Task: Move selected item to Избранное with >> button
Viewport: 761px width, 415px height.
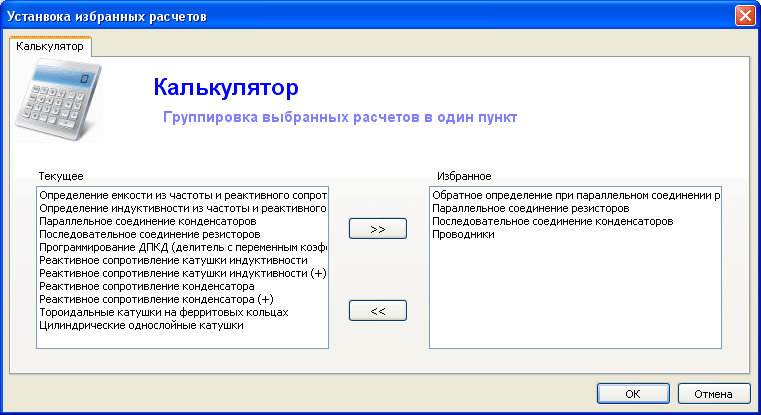Action: point(378,229)
